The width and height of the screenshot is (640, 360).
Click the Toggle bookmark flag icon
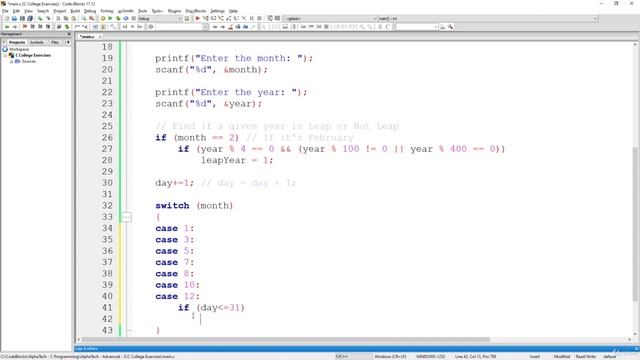(25, 27)
